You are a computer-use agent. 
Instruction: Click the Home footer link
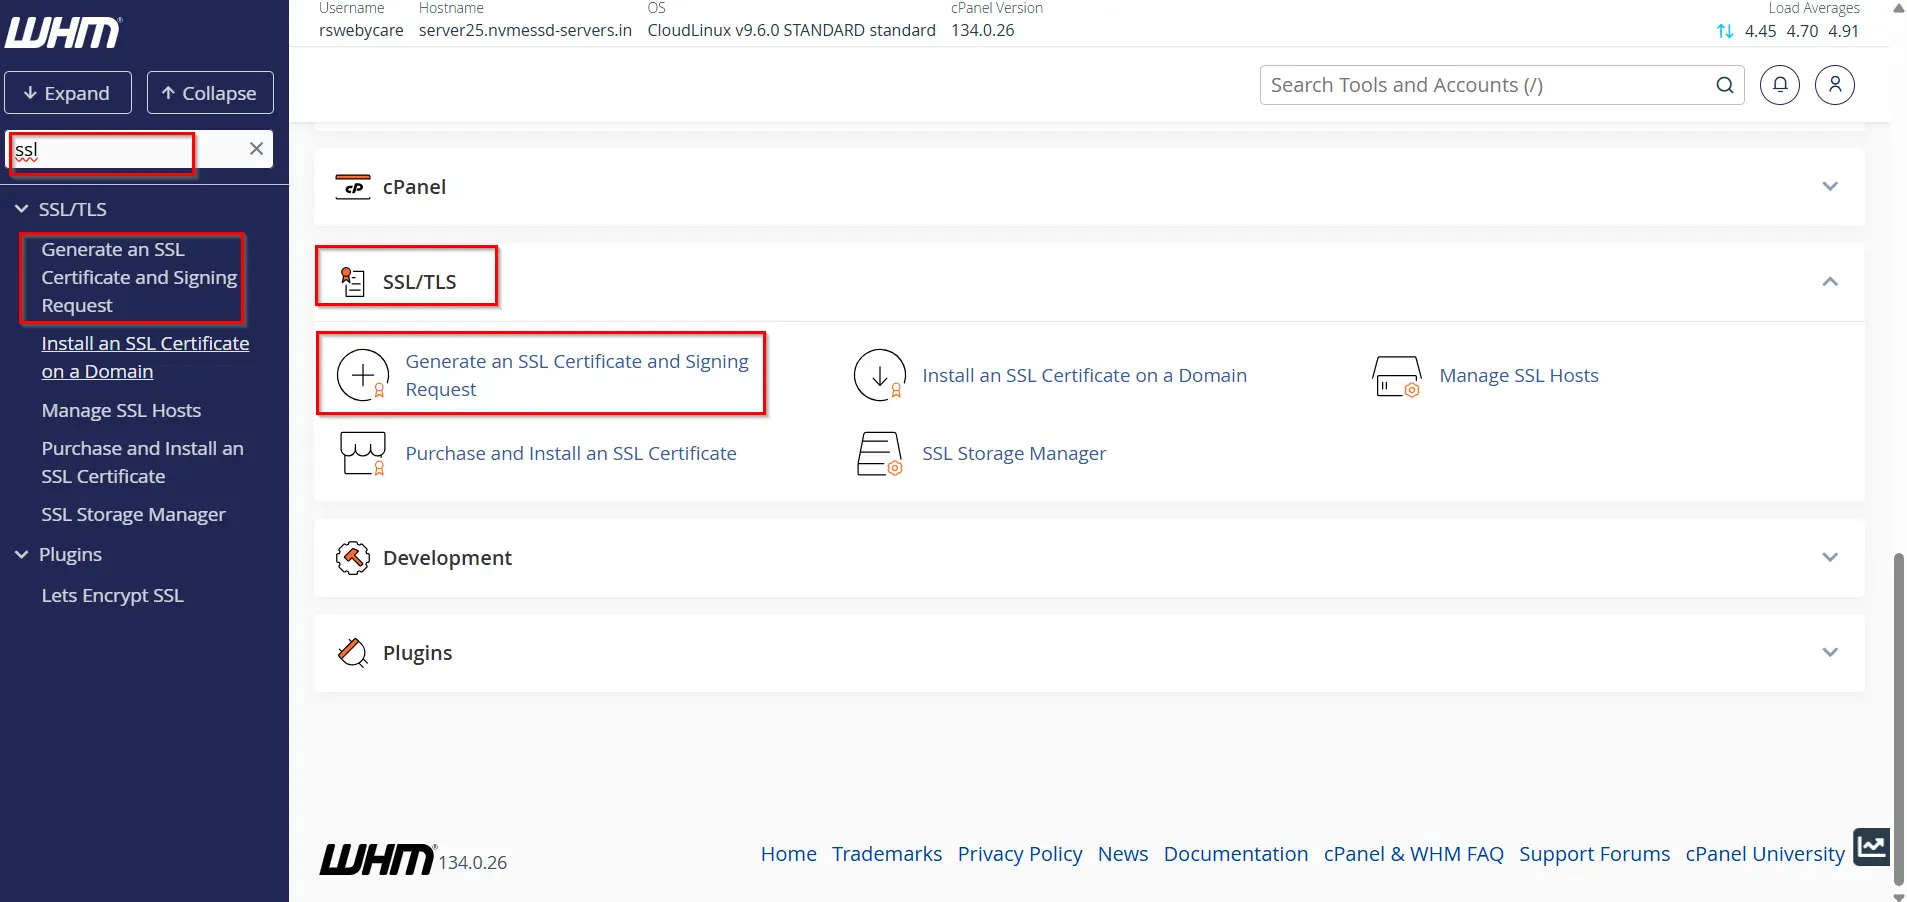788,854
